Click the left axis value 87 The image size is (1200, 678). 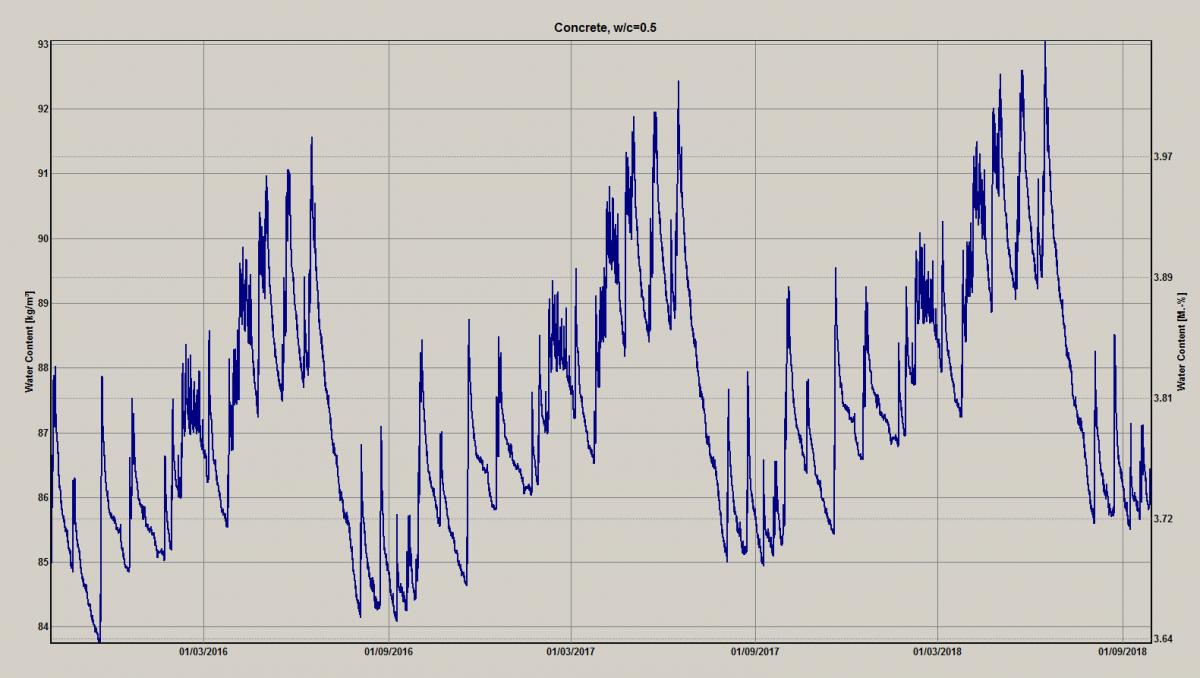tap(44, 433)
